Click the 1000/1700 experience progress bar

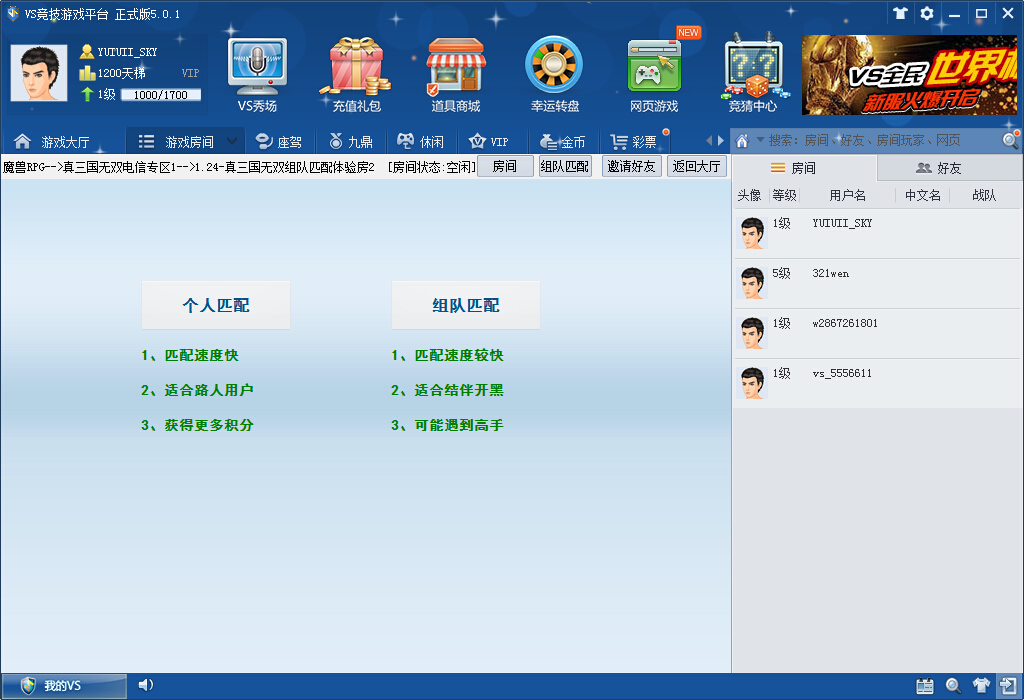161,95
